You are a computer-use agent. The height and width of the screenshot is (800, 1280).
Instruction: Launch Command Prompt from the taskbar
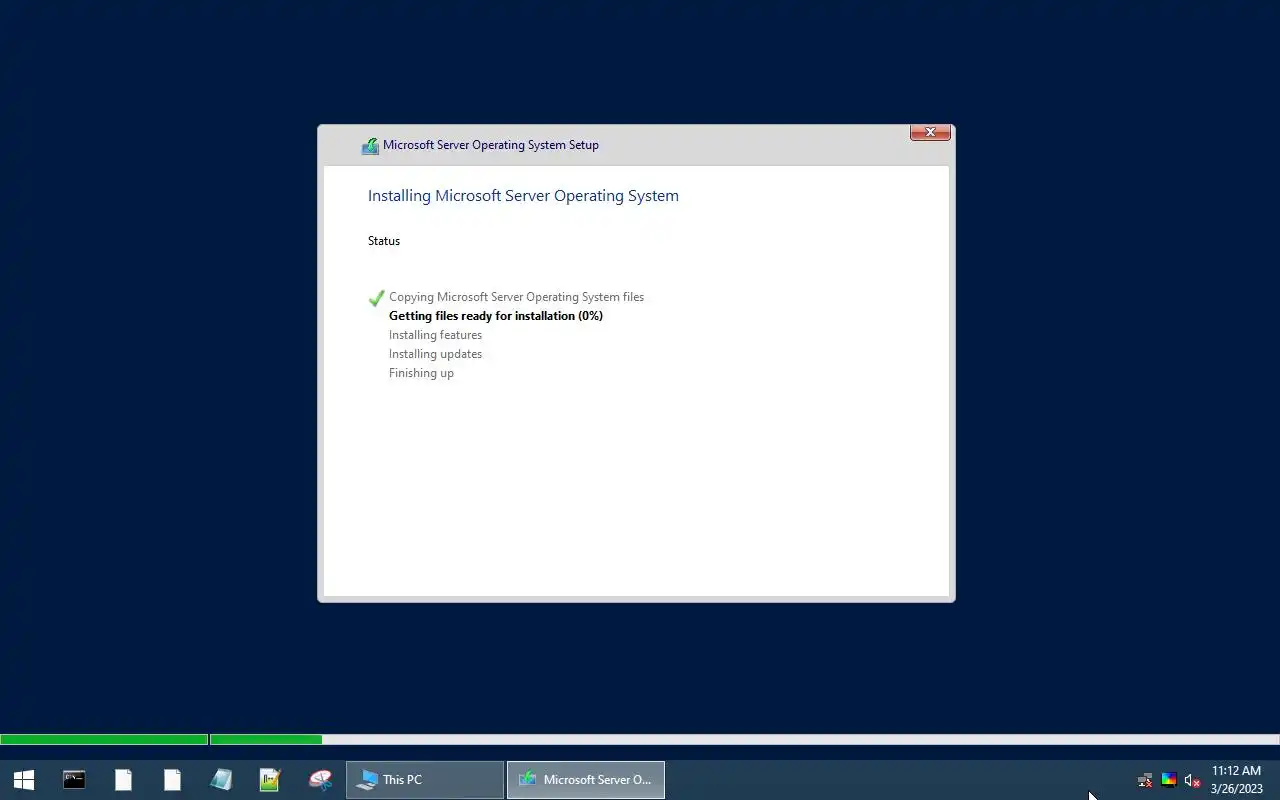(x=74, y=780)
